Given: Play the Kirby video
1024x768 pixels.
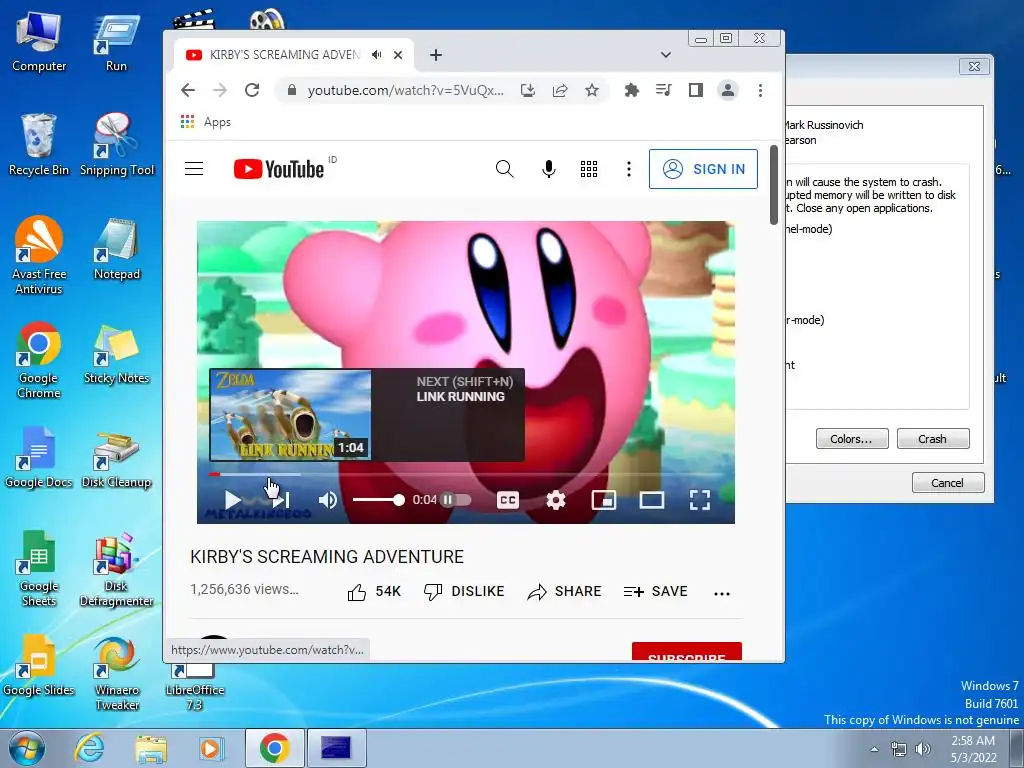Looking at the screenshot, I should tap(232, 500).
